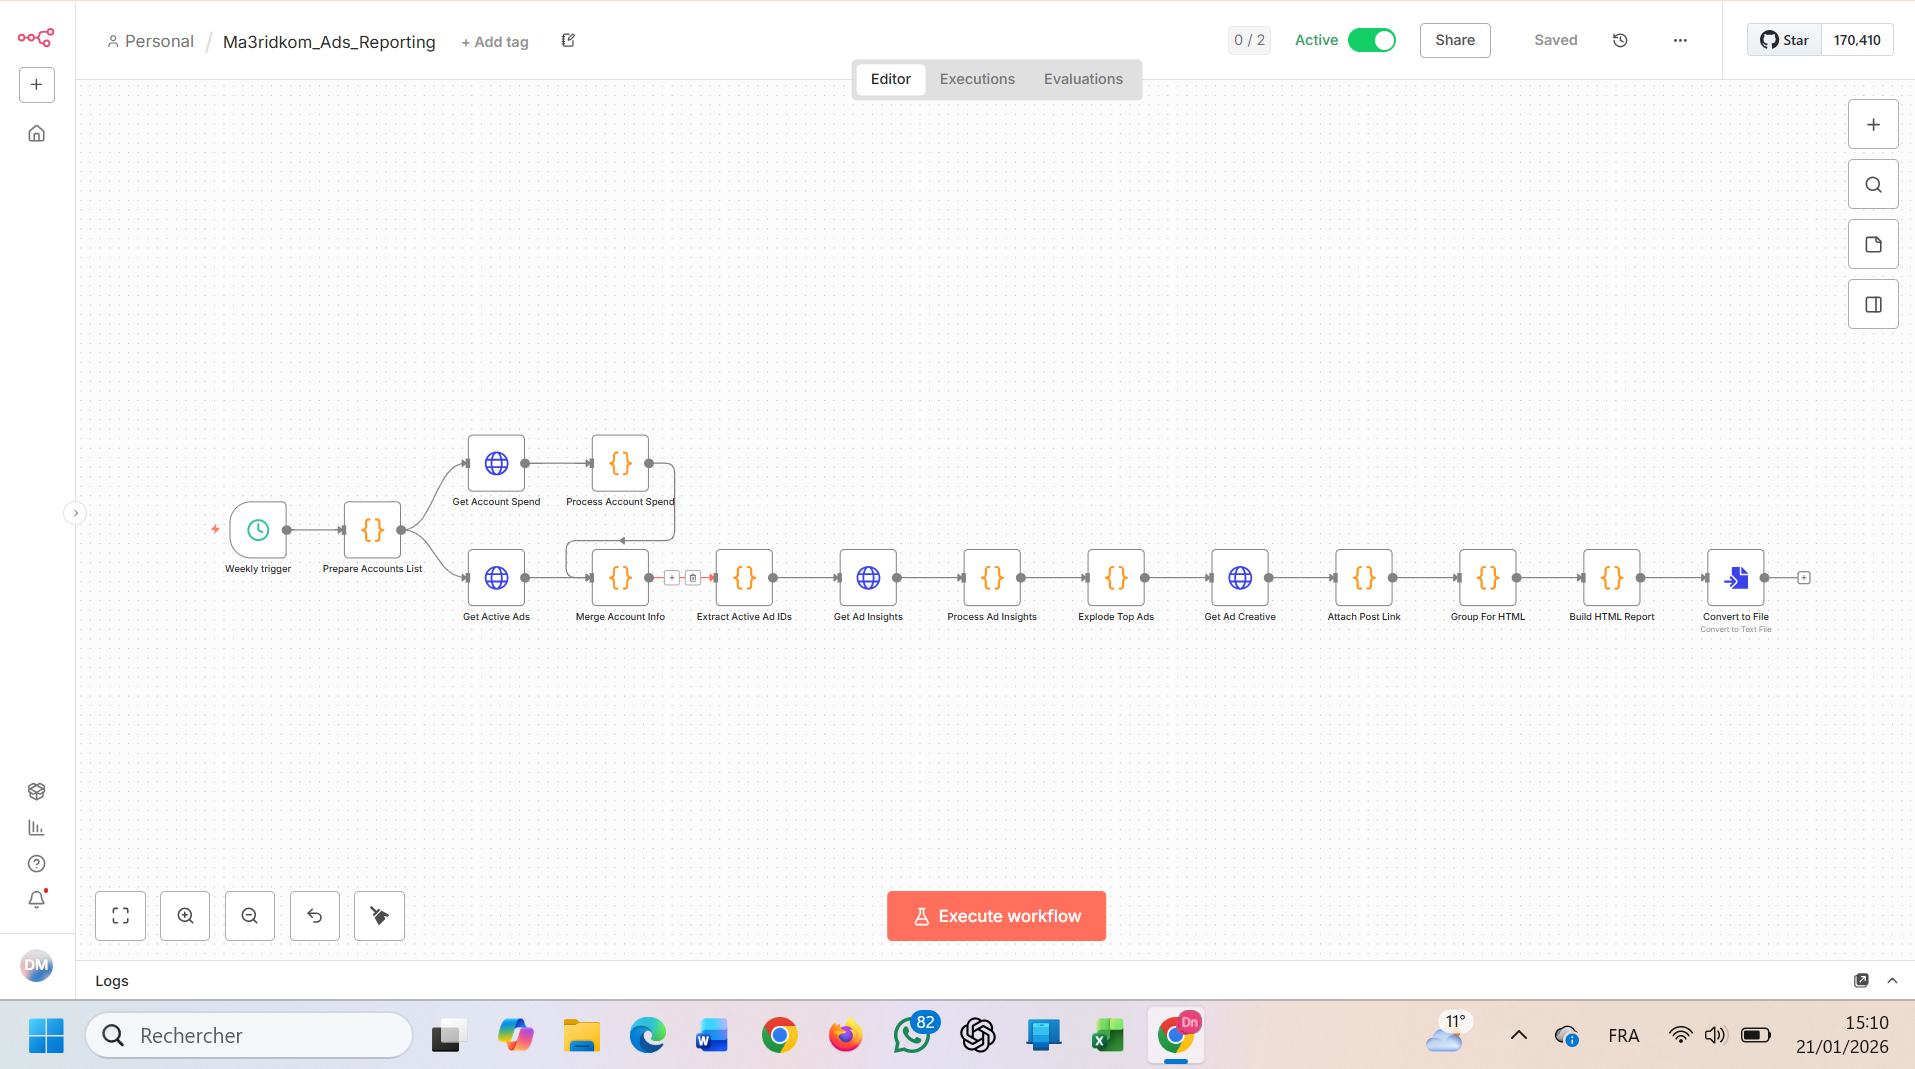Select the Get Ad Insights node
The image size is (1915, 1069).
pos(867,577)
